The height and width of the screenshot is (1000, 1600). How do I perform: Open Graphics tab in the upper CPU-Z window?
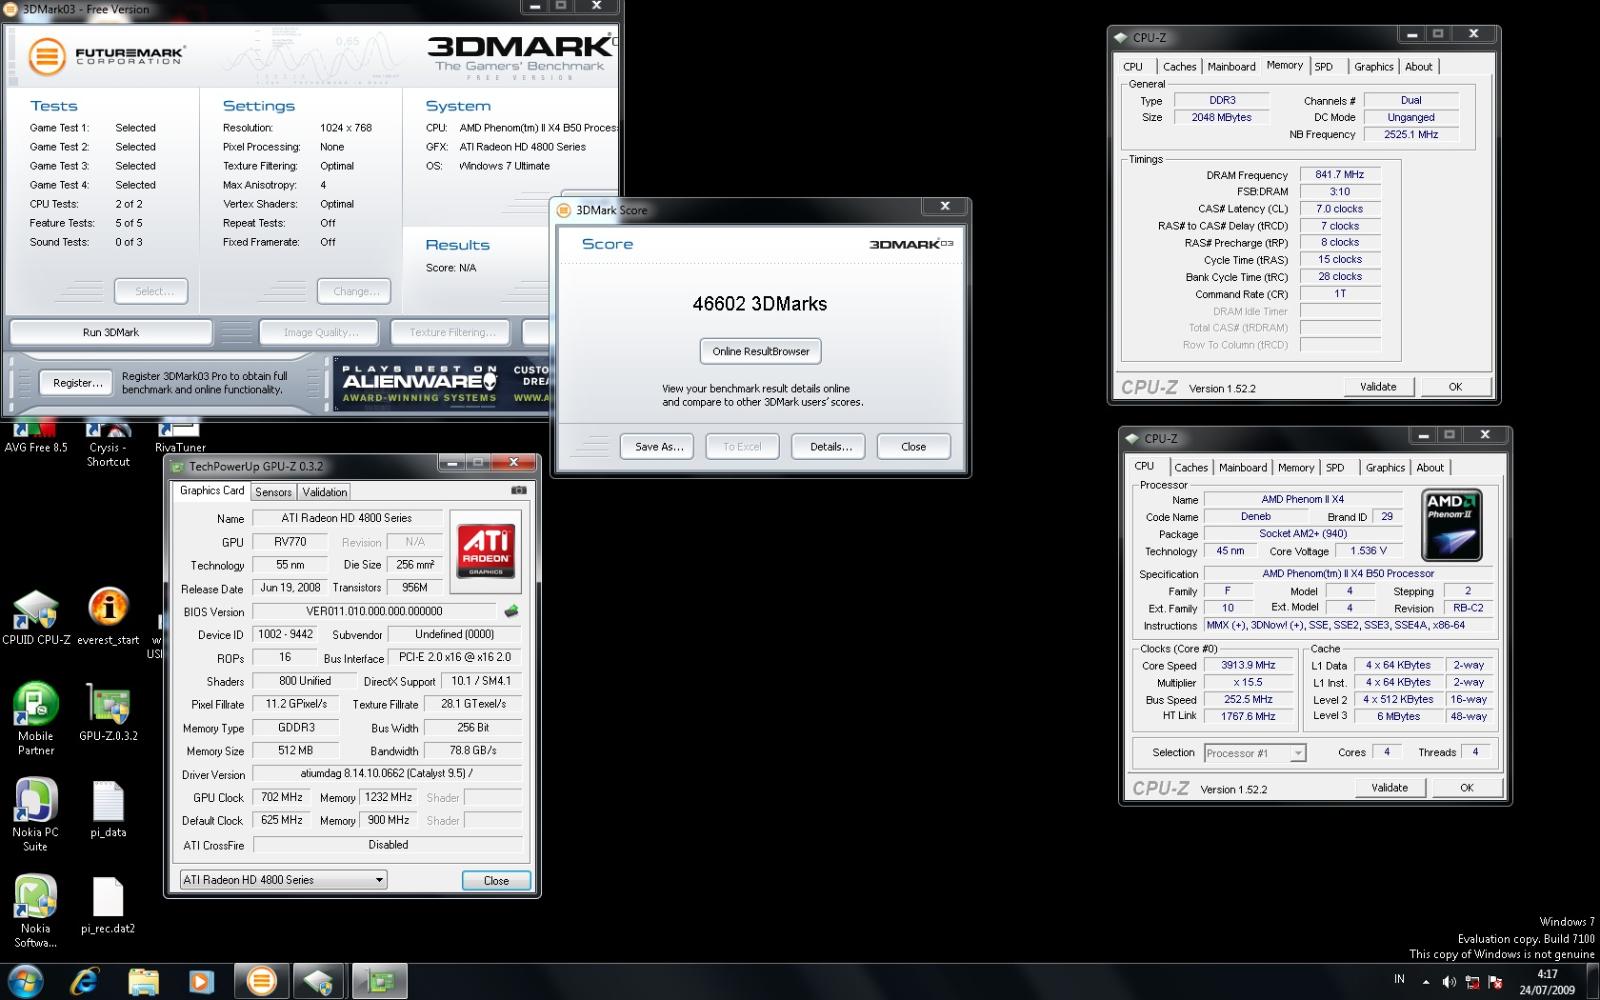pyautogui.click(x=1373, y=67)
